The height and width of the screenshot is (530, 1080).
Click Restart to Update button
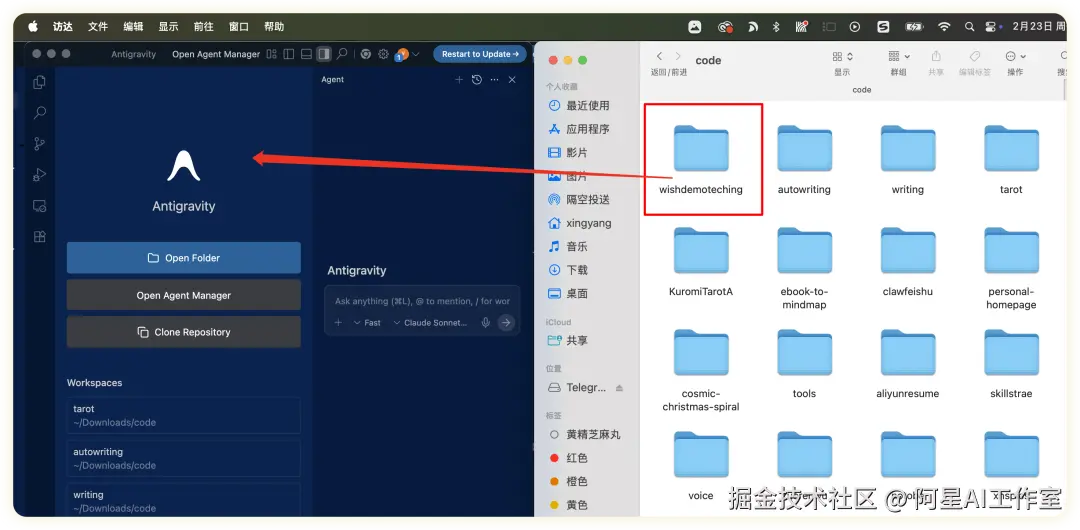point(480,54)
